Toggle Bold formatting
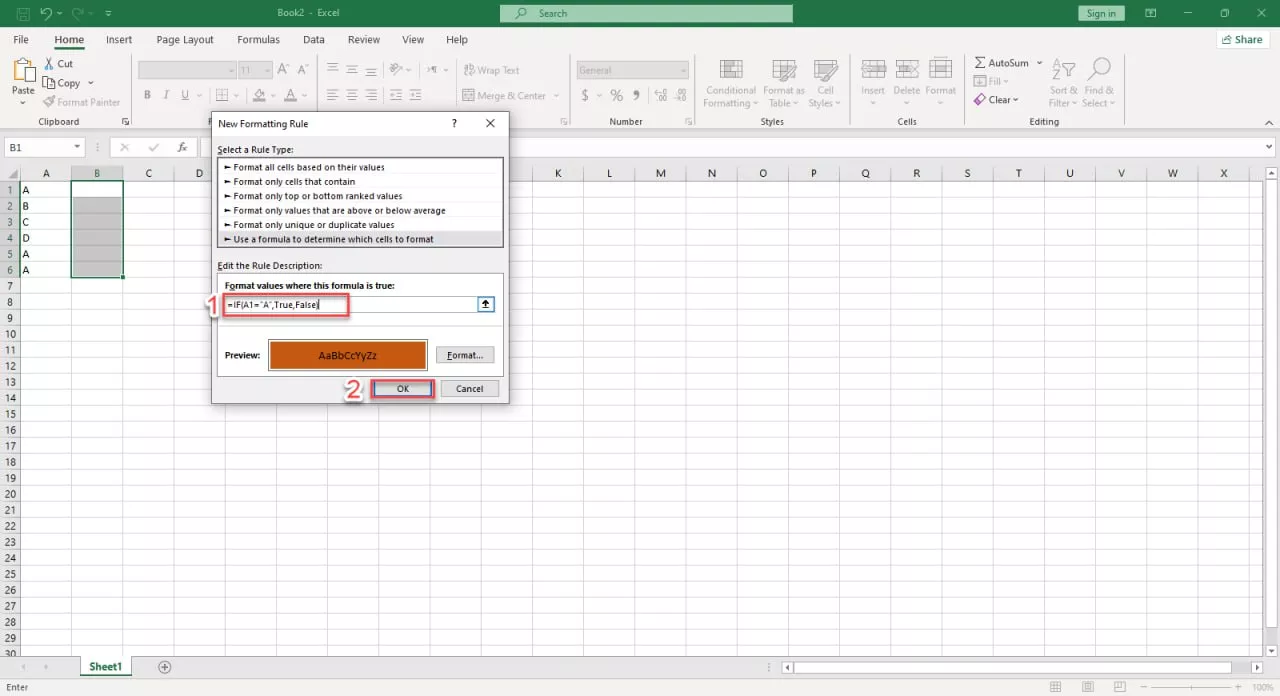1280x696 pixels. (147, 96)
